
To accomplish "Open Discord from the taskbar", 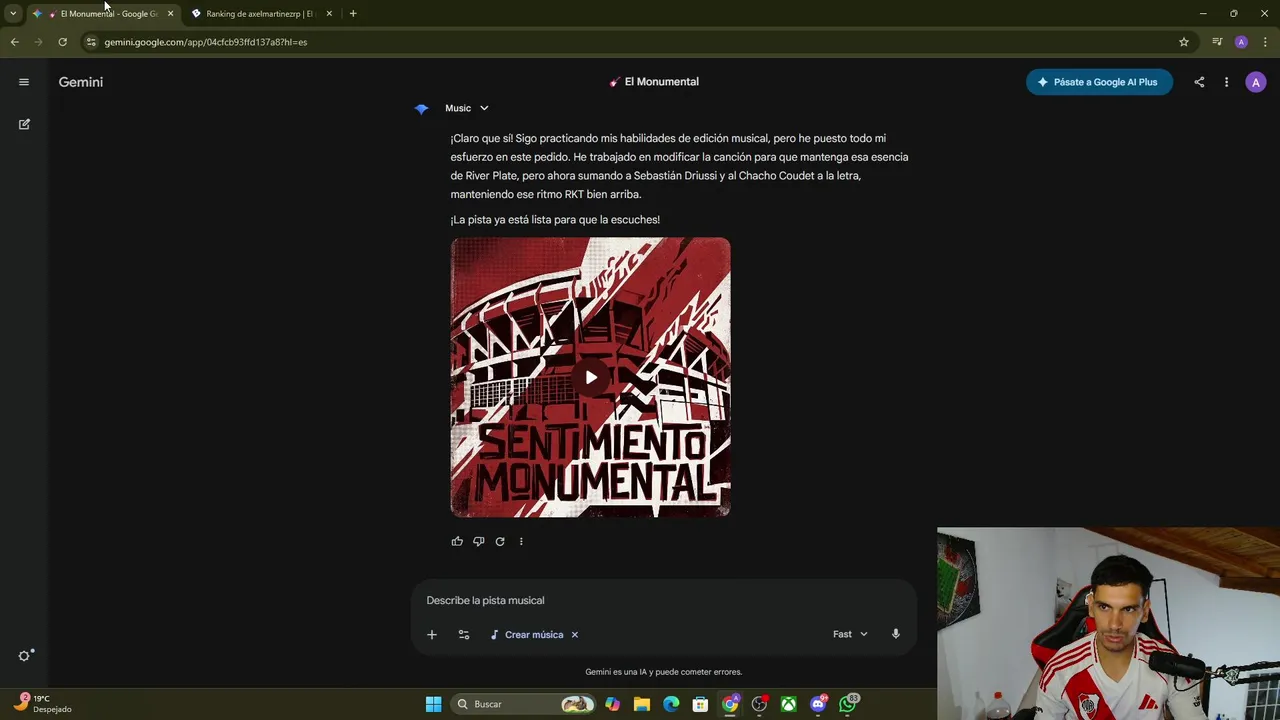I will [819, 704].
